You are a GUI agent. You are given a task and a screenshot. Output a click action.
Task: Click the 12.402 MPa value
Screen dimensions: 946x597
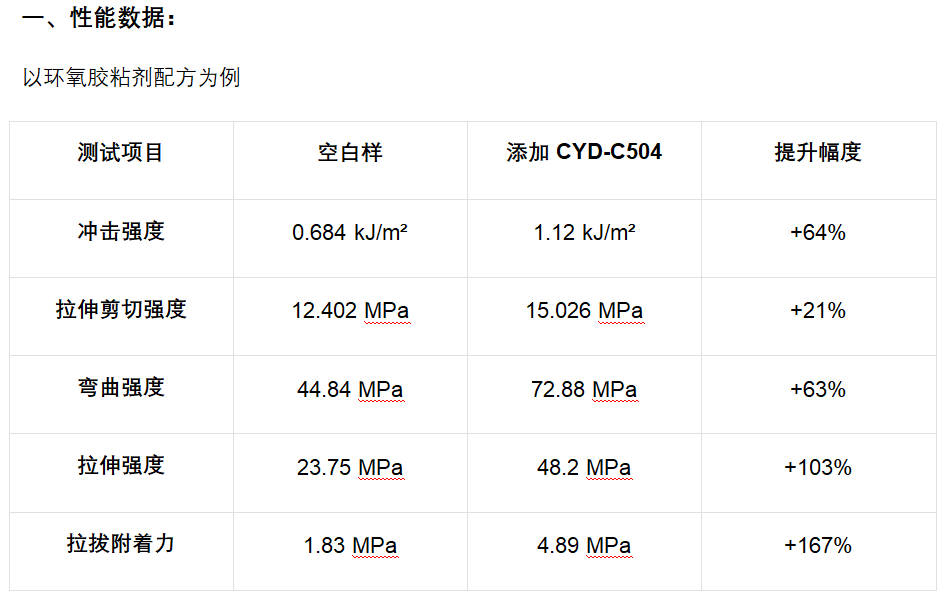[x=350, y=311]
